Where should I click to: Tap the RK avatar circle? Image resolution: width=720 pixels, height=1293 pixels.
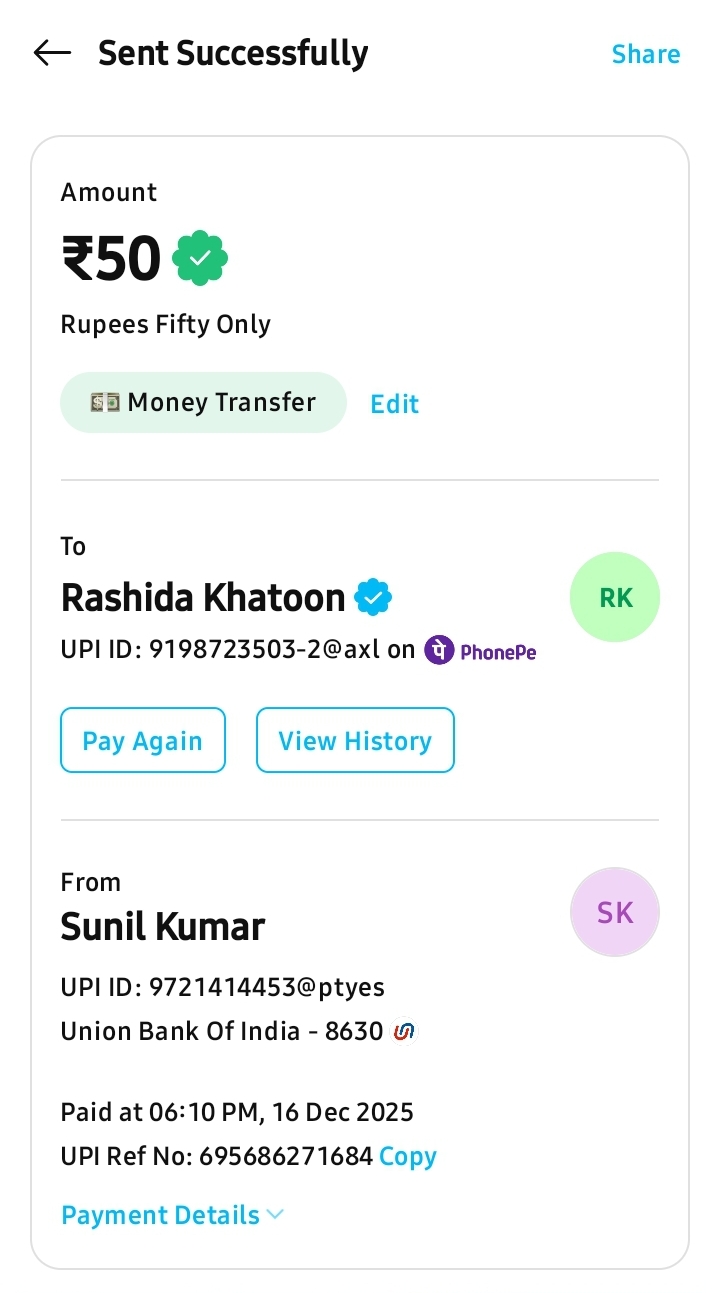614,597
